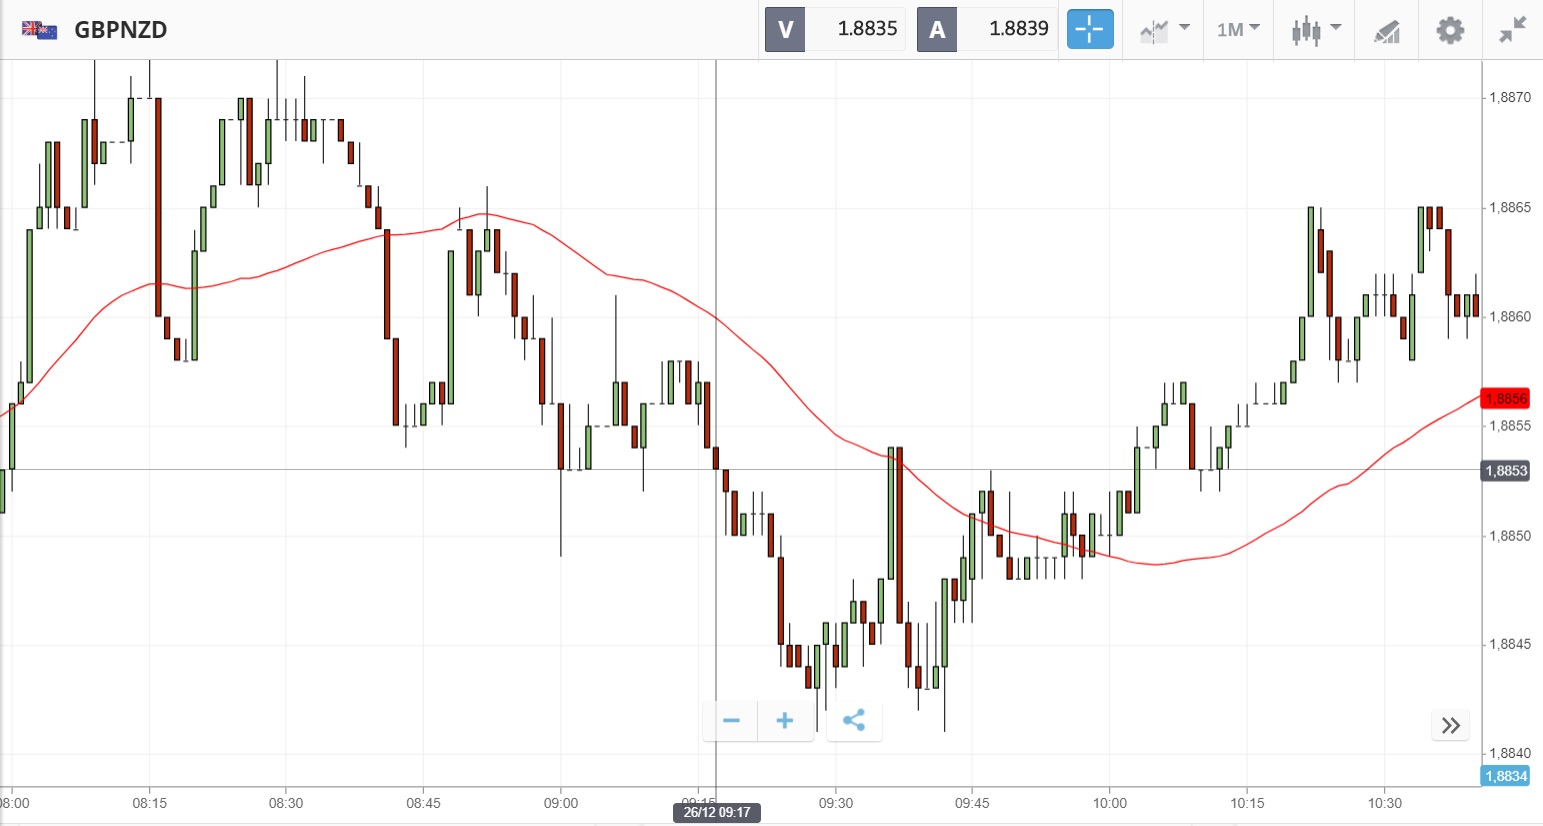This screenshot has height=826, width=1543.
Task: Open the 1M timeframe dropdown
Action: point(1238,30)
